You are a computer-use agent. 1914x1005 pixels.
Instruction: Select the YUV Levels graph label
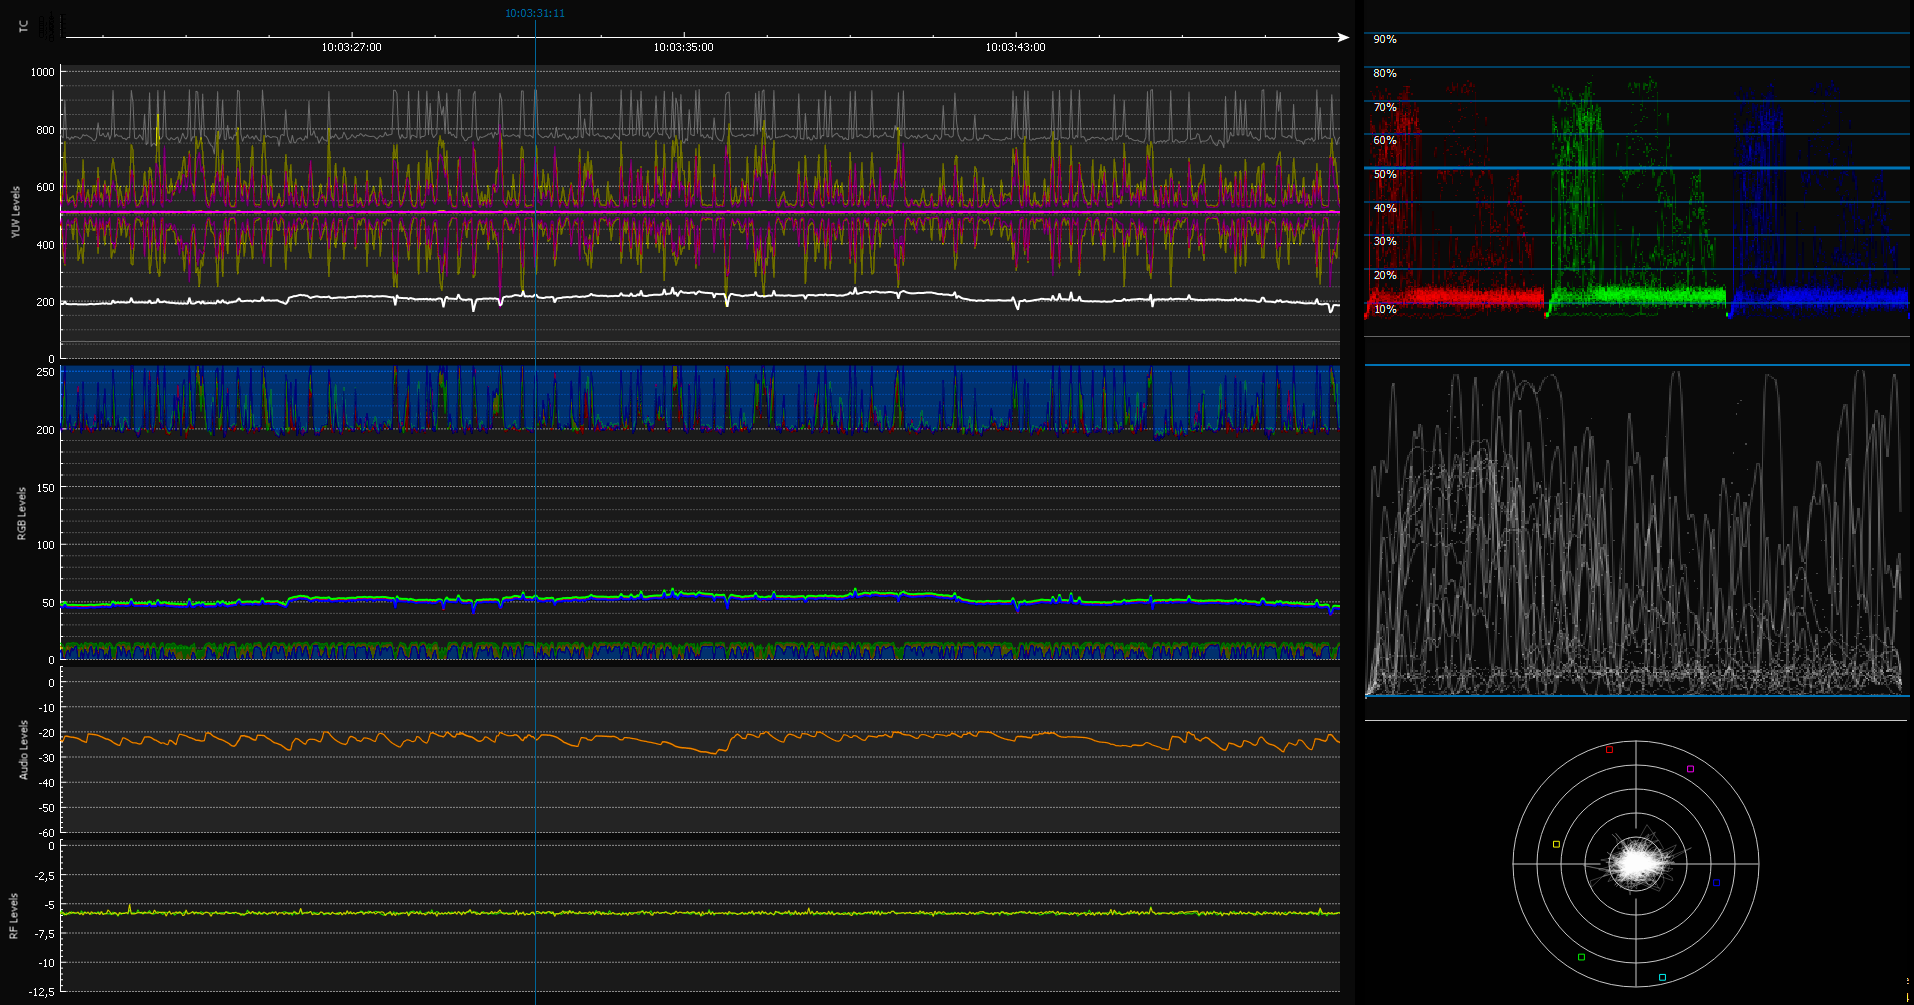16,212
